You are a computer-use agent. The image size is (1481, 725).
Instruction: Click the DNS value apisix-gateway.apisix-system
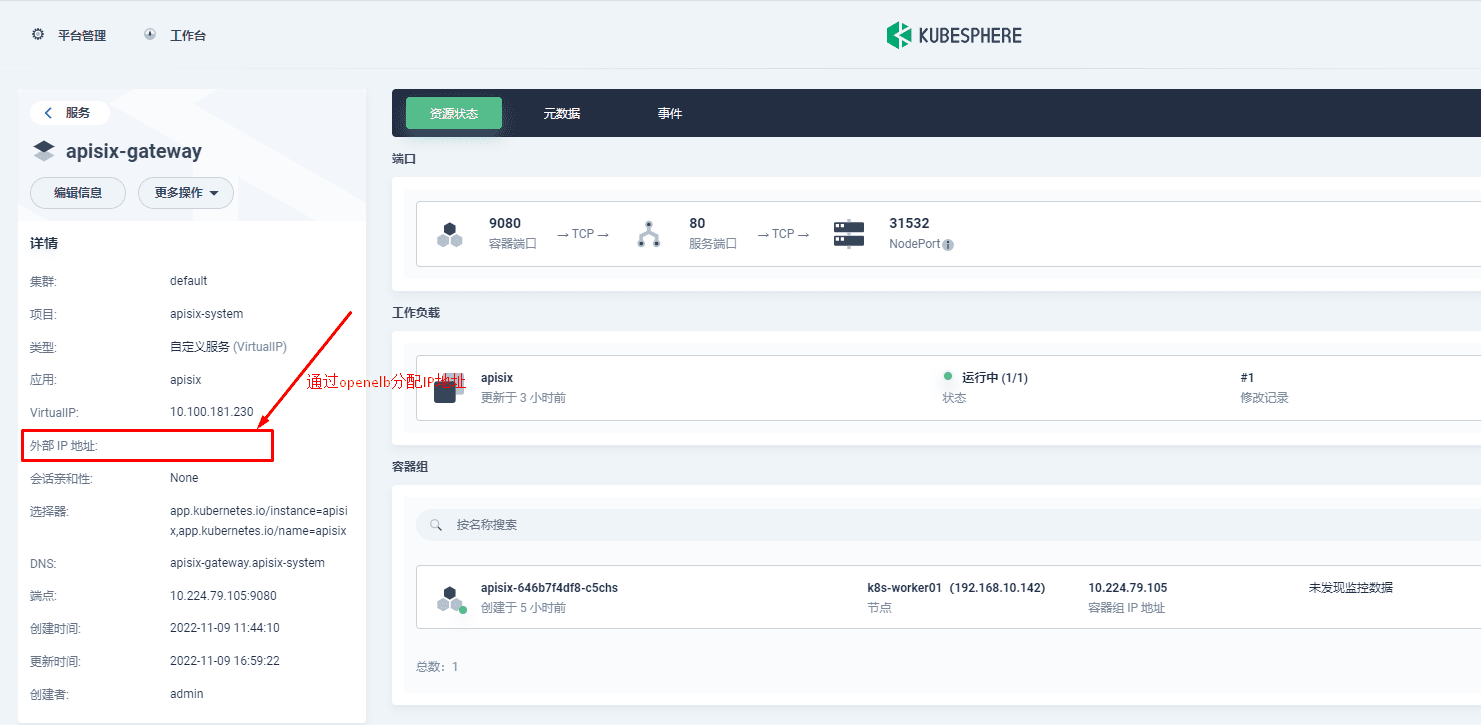tap(247, 563)
